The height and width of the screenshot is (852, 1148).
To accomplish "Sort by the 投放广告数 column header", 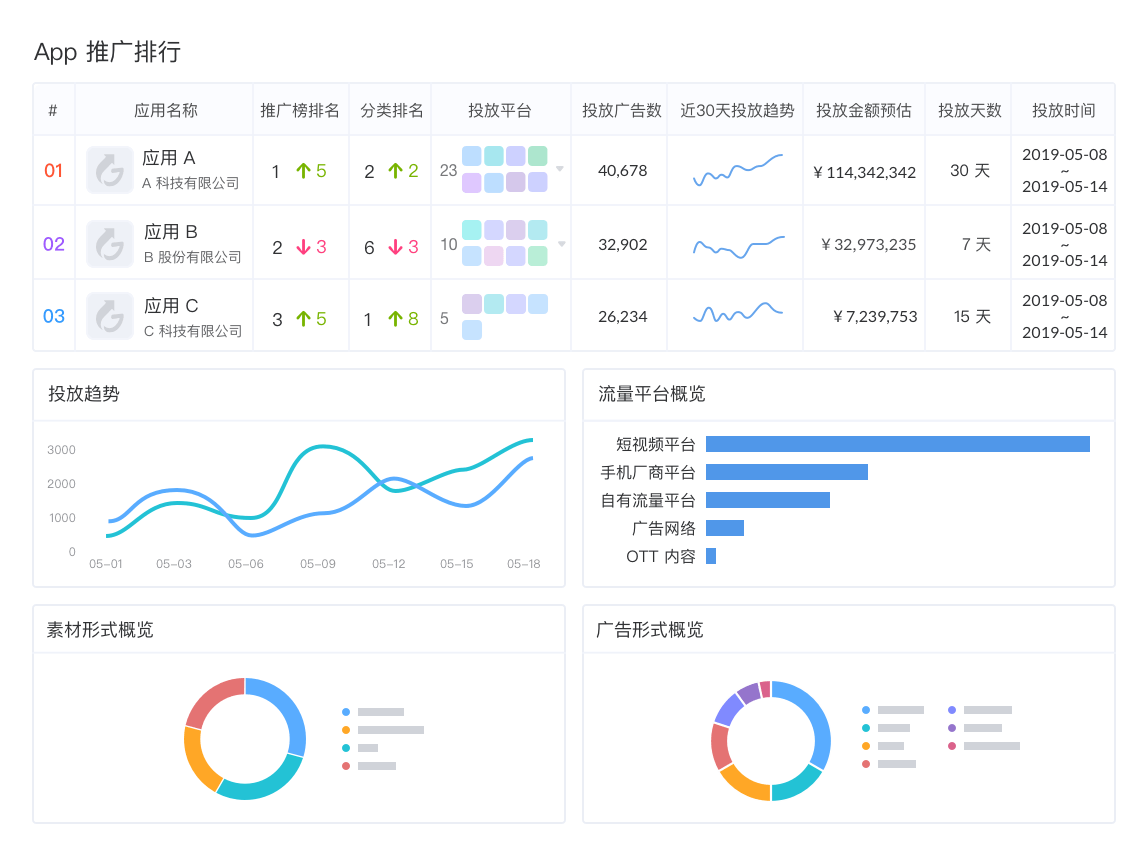I will (x=621, y=110).
